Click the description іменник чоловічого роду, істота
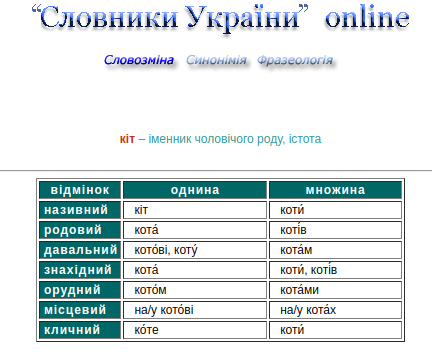This screenshot has width=432, height=361. click(235, 139)
